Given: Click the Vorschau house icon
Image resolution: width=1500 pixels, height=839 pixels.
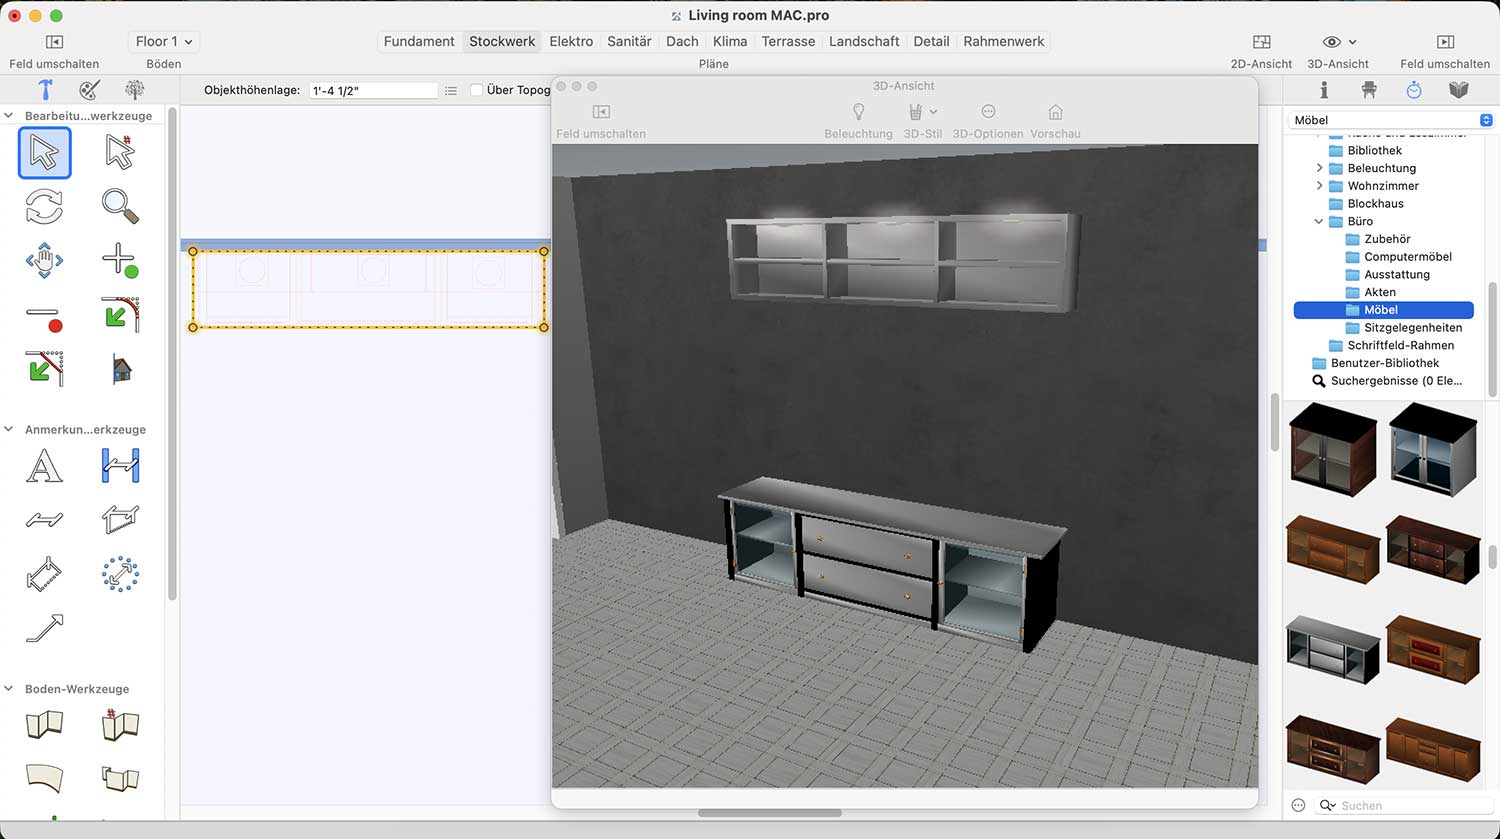Looking at the screenshot, I should [1055, 113].
